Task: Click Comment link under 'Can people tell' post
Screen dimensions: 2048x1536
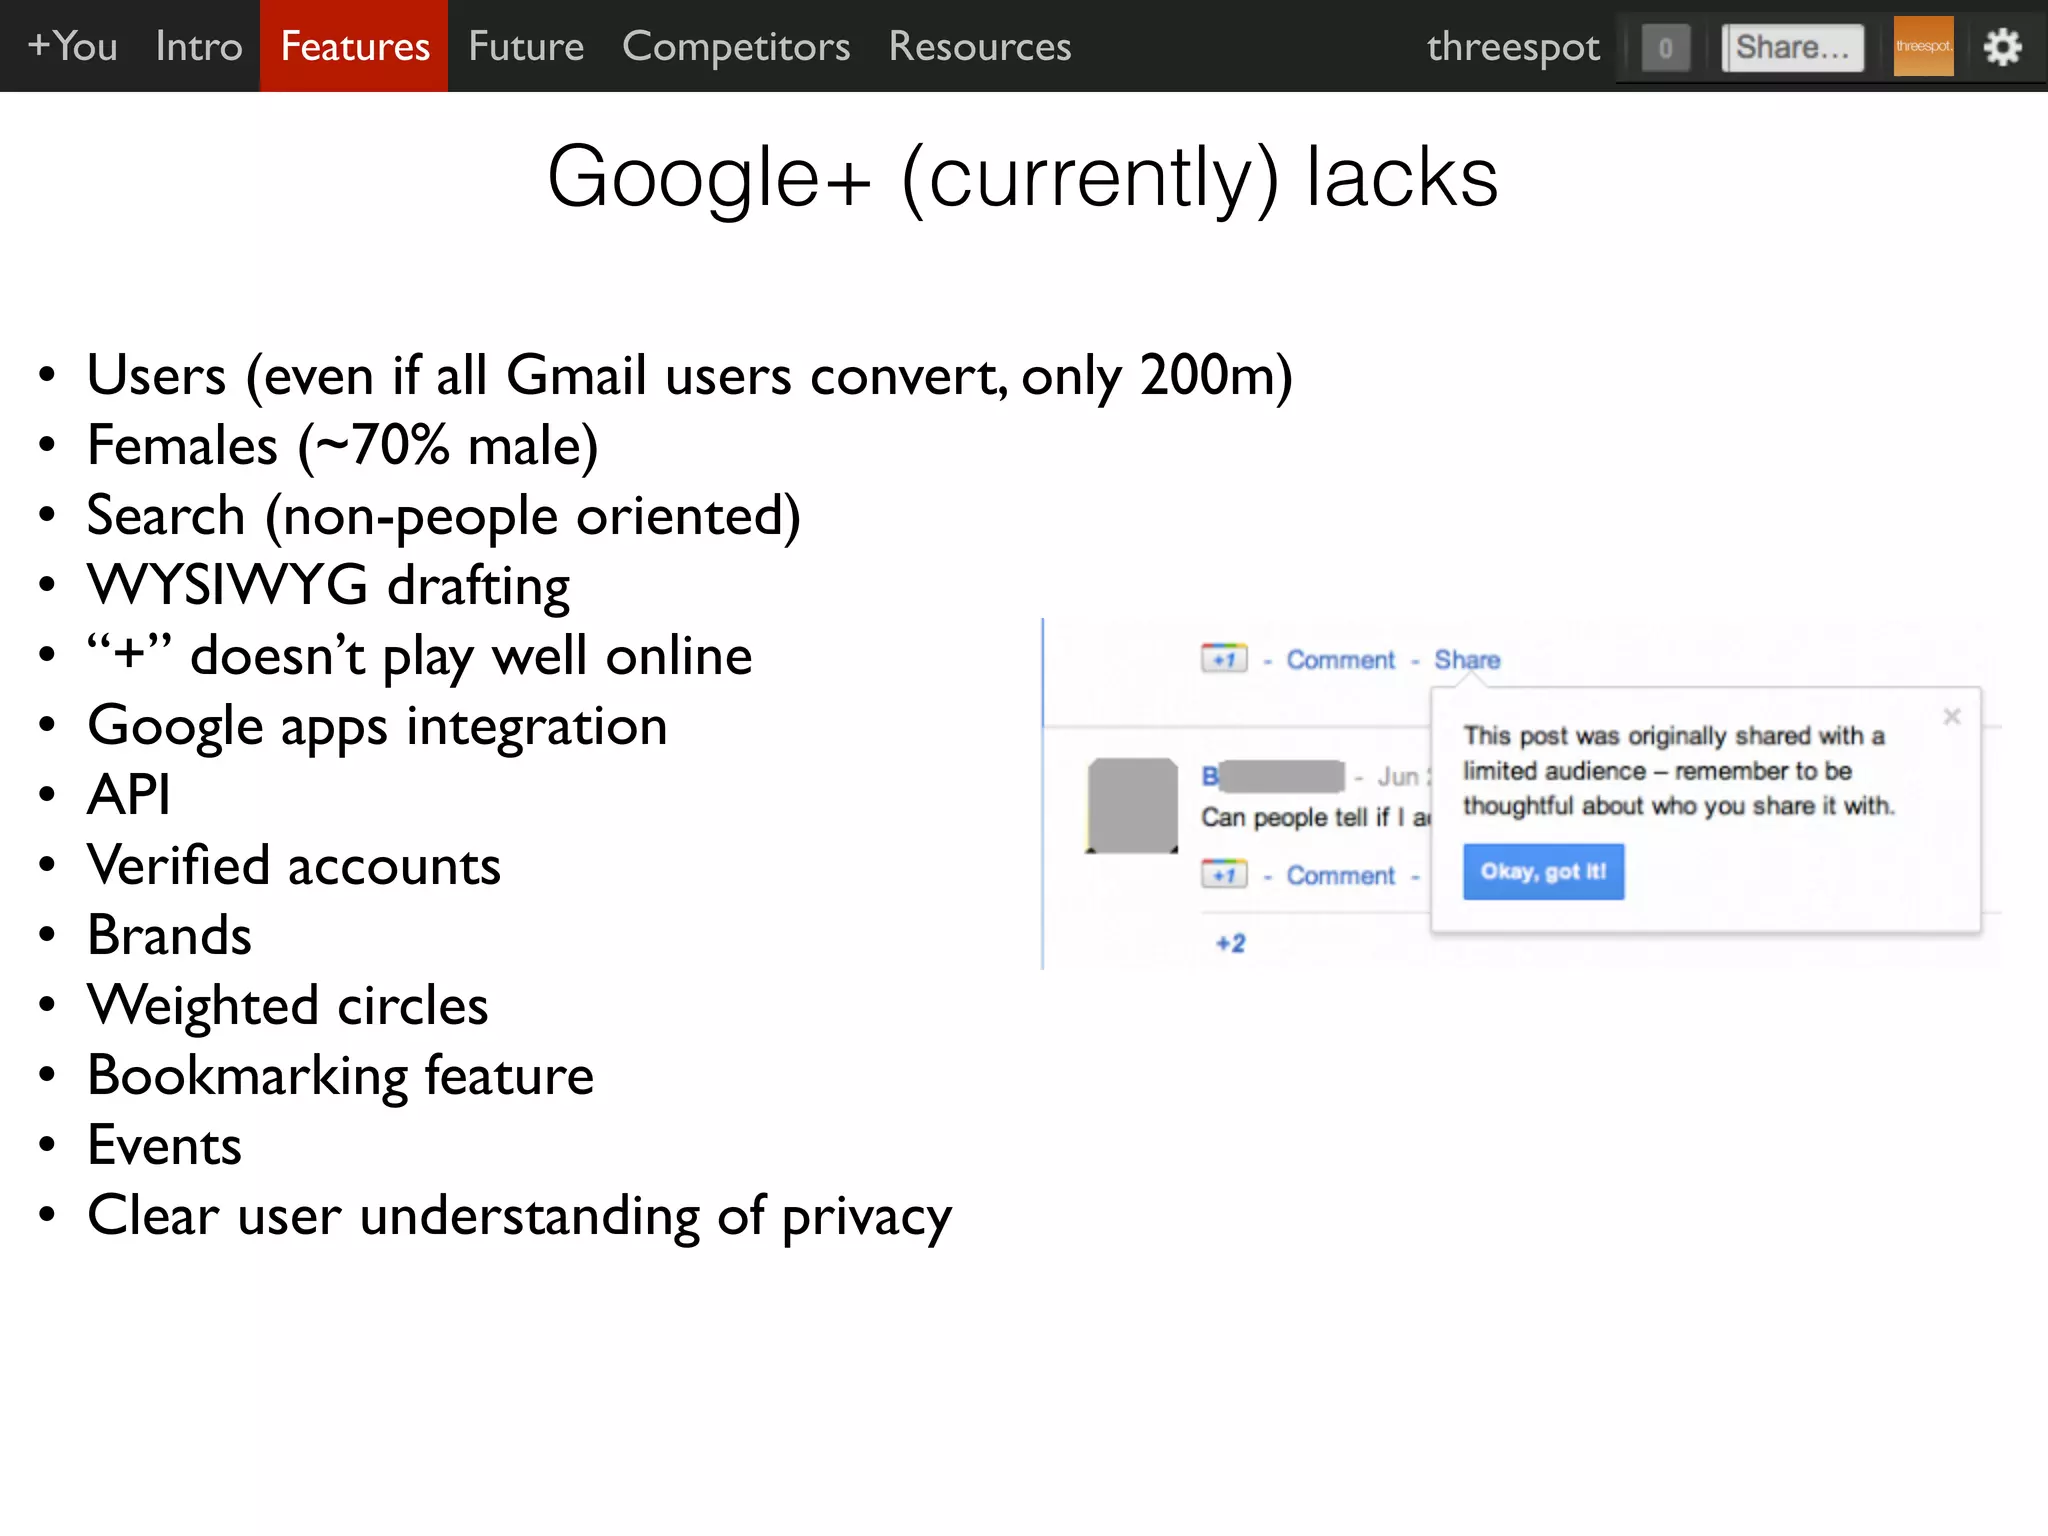Action: coord(1340,875)
